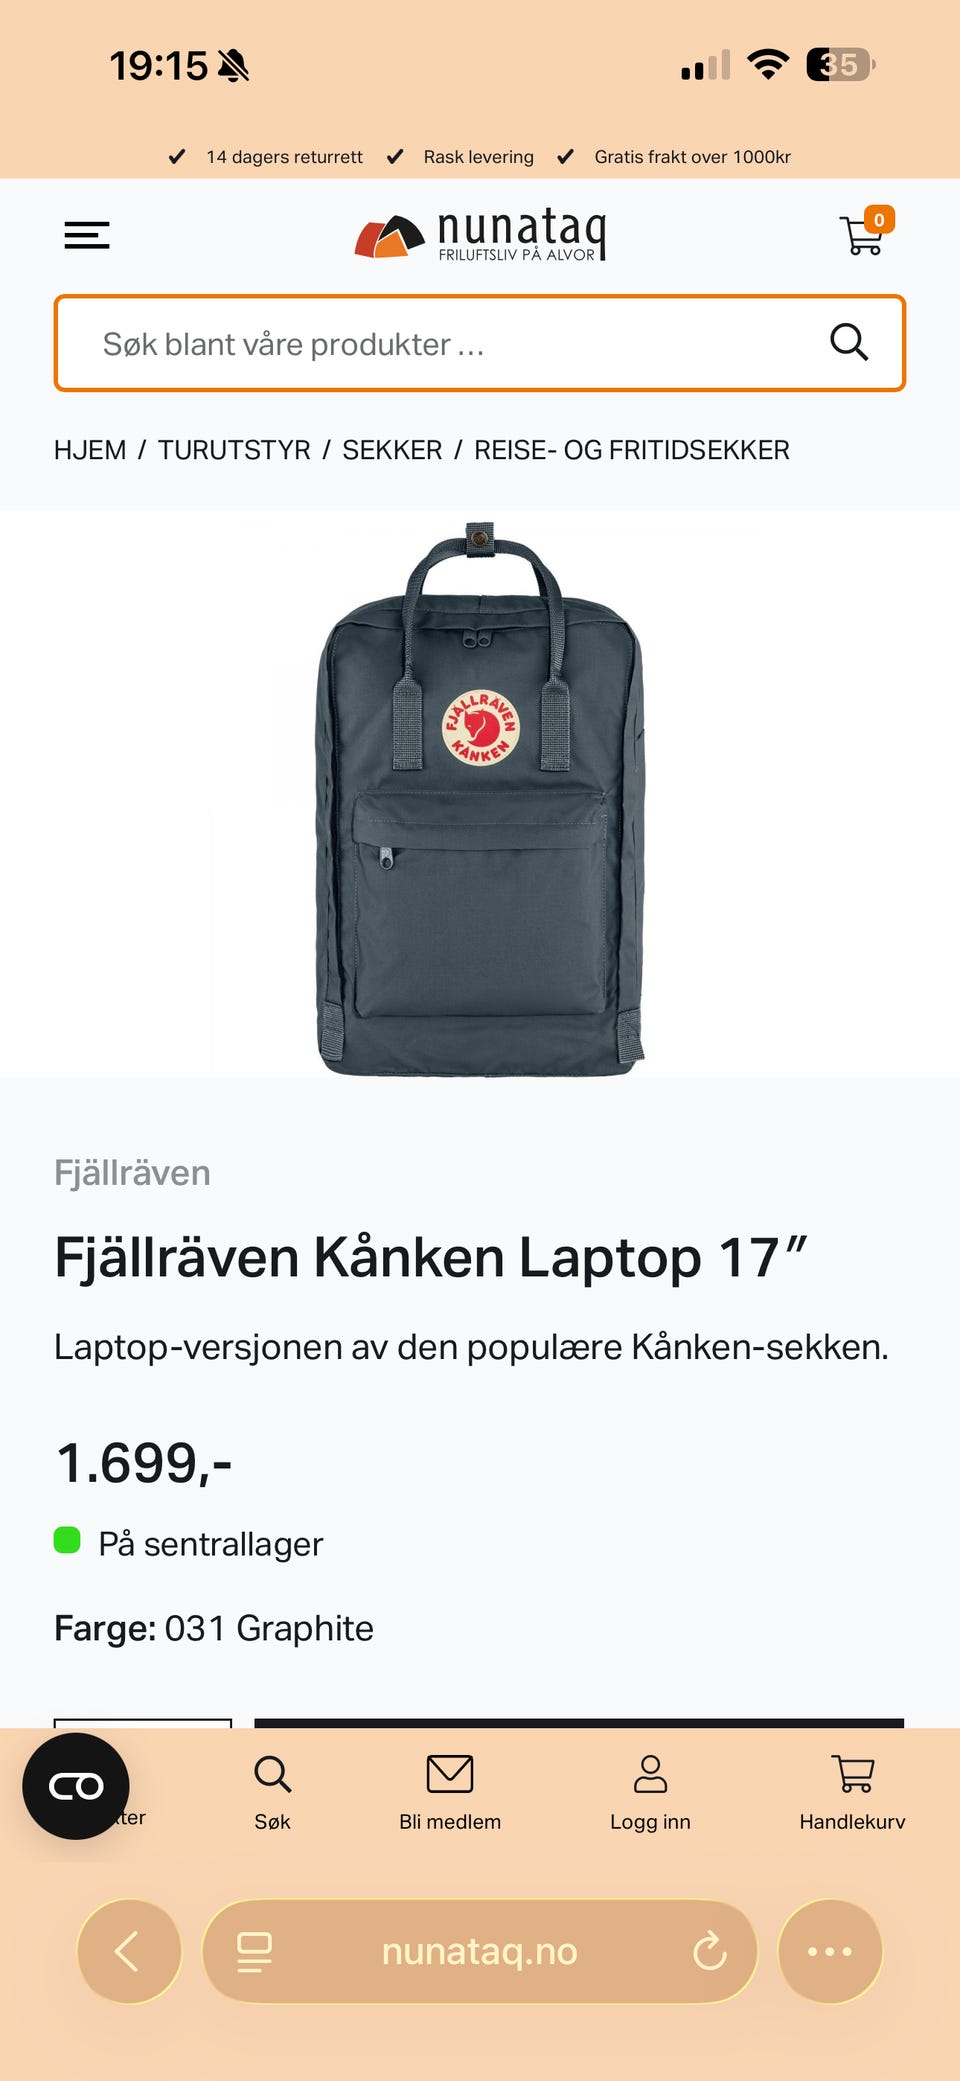
Task: Click the nunataq logo
Action: pos(481,235)
